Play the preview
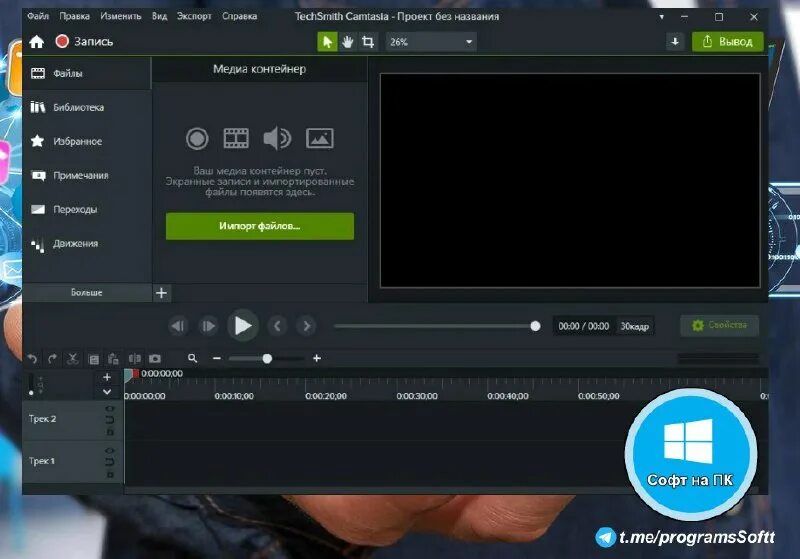Image resolution: width=800 pixels, height=559 pixels. coord(242,325)
